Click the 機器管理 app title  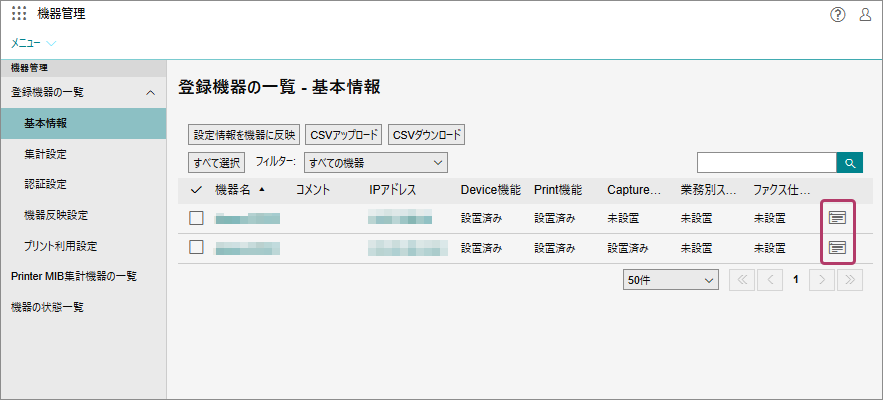coord(61,14)
